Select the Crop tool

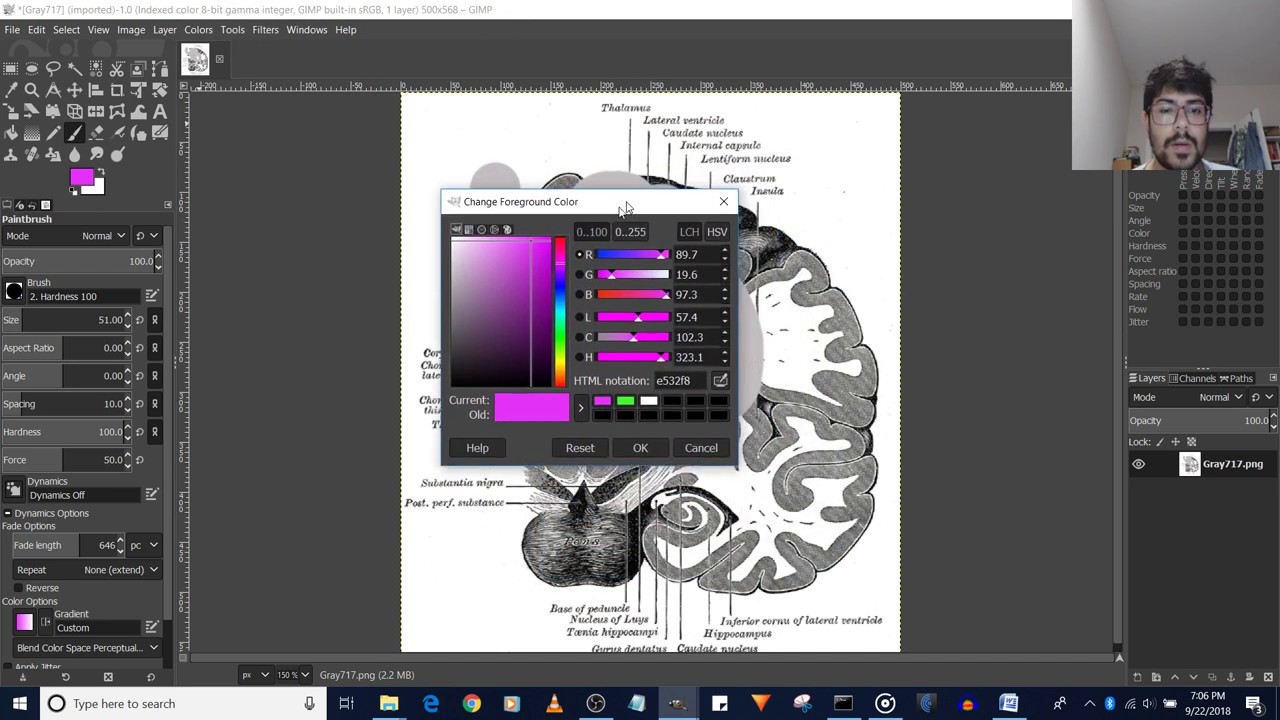click(x=117, y=90)
